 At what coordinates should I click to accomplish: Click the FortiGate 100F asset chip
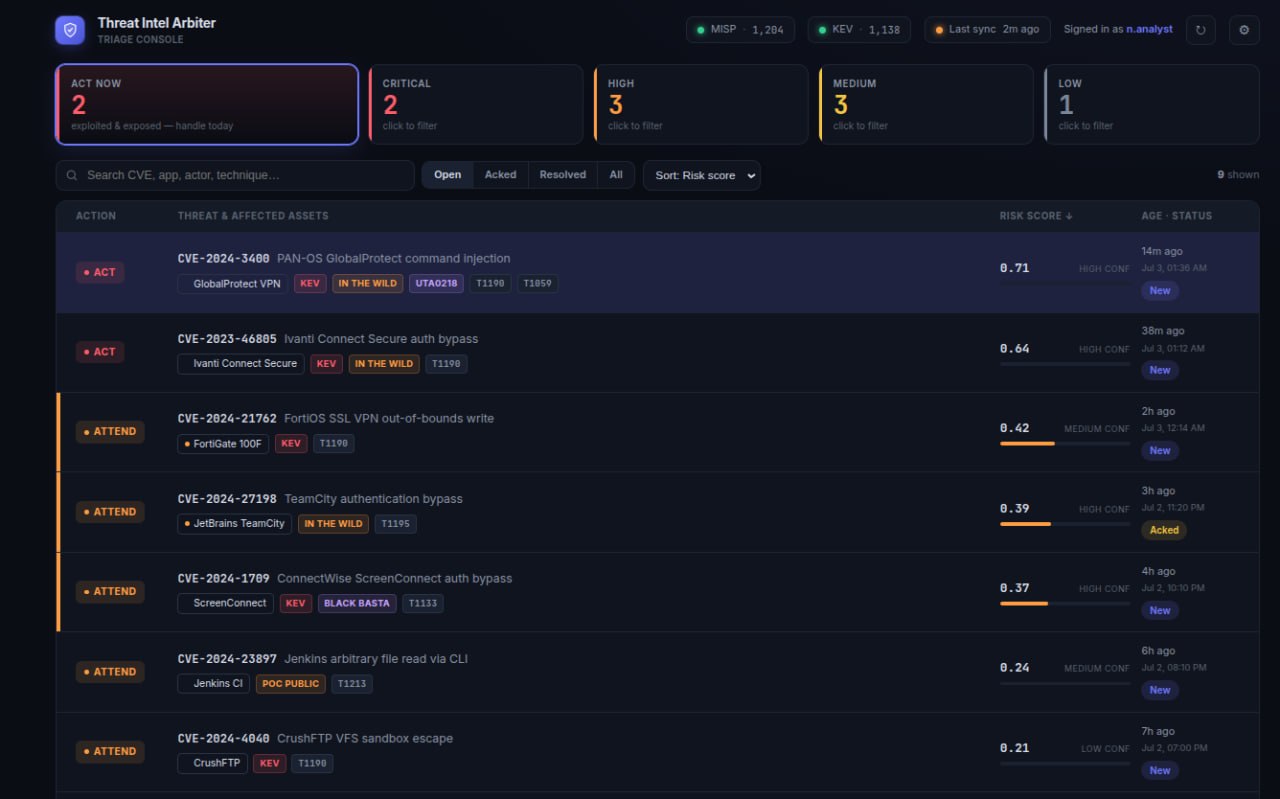click(223, 443)
